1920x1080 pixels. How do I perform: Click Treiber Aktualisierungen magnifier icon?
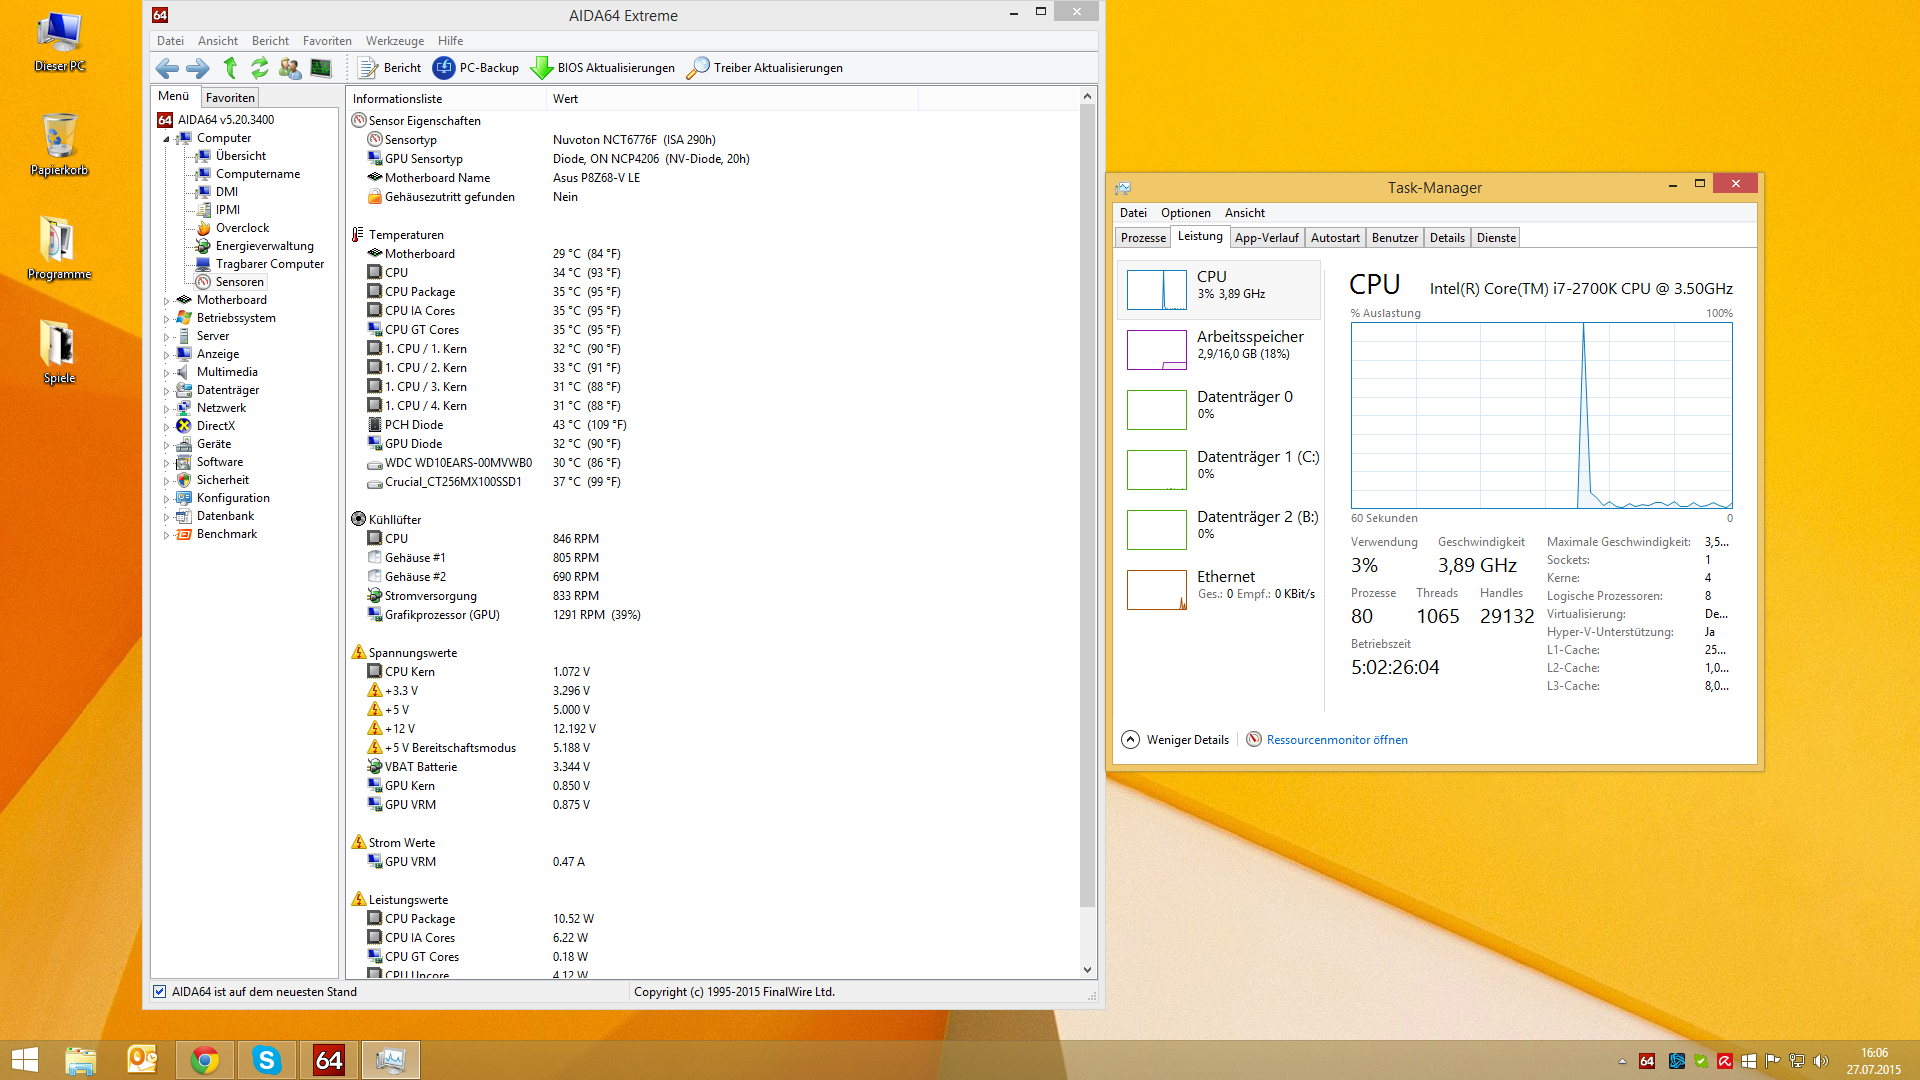[x=698, y=68]
